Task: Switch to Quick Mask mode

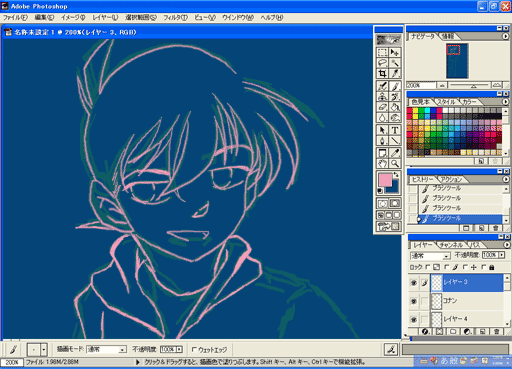Action: [x=395, y=203]
